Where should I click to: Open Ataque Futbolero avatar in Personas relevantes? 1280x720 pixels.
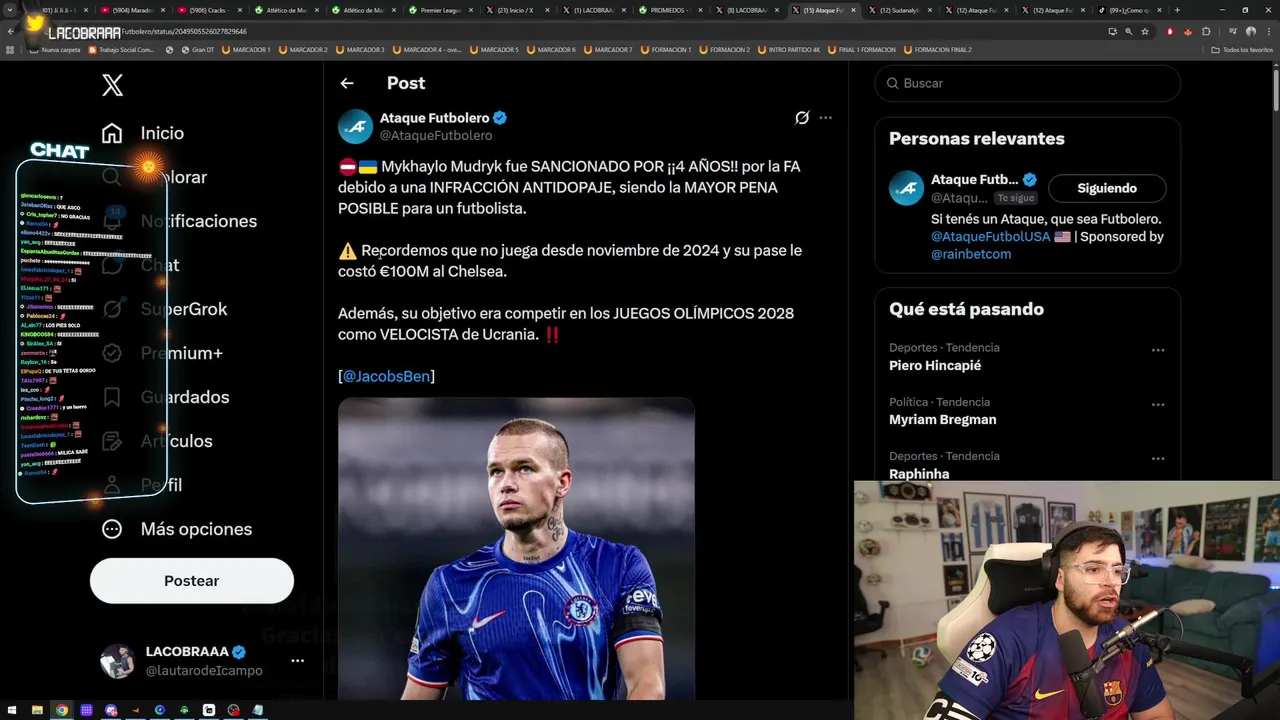[x=906, y=188]
